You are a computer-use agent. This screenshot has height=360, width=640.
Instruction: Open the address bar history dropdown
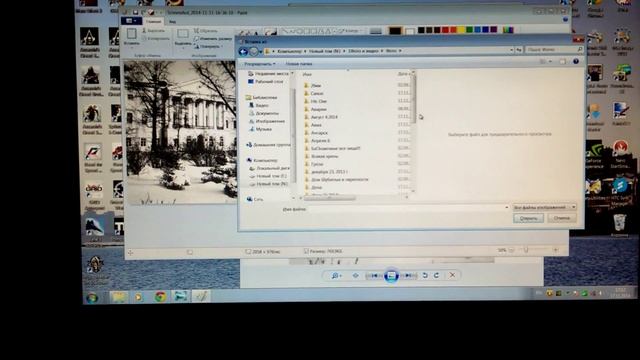(x=511, y=50)
